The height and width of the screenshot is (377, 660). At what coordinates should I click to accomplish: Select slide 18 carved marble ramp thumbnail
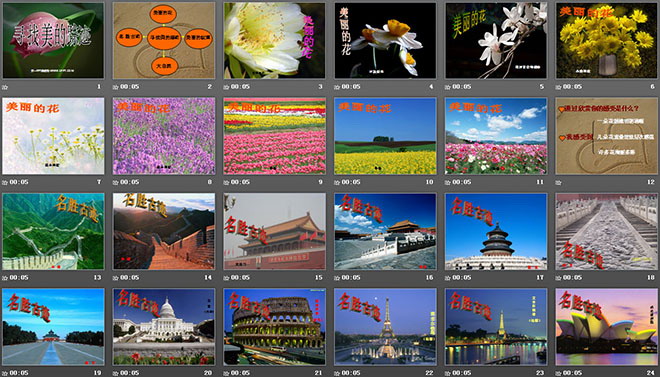(x=607, y=231)
